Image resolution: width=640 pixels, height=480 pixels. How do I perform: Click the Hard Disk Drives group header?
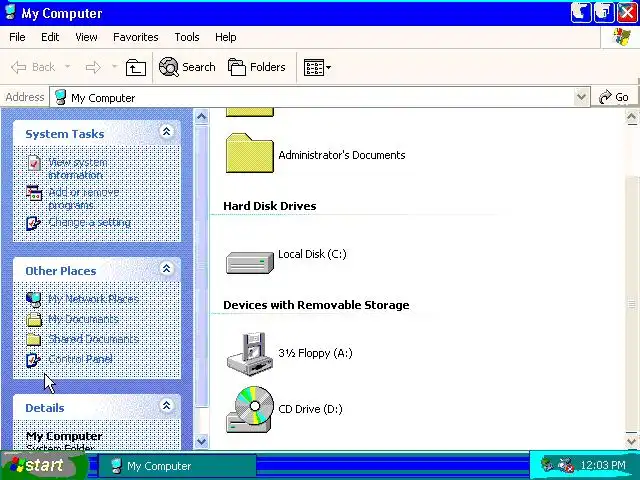coord(269,206)
